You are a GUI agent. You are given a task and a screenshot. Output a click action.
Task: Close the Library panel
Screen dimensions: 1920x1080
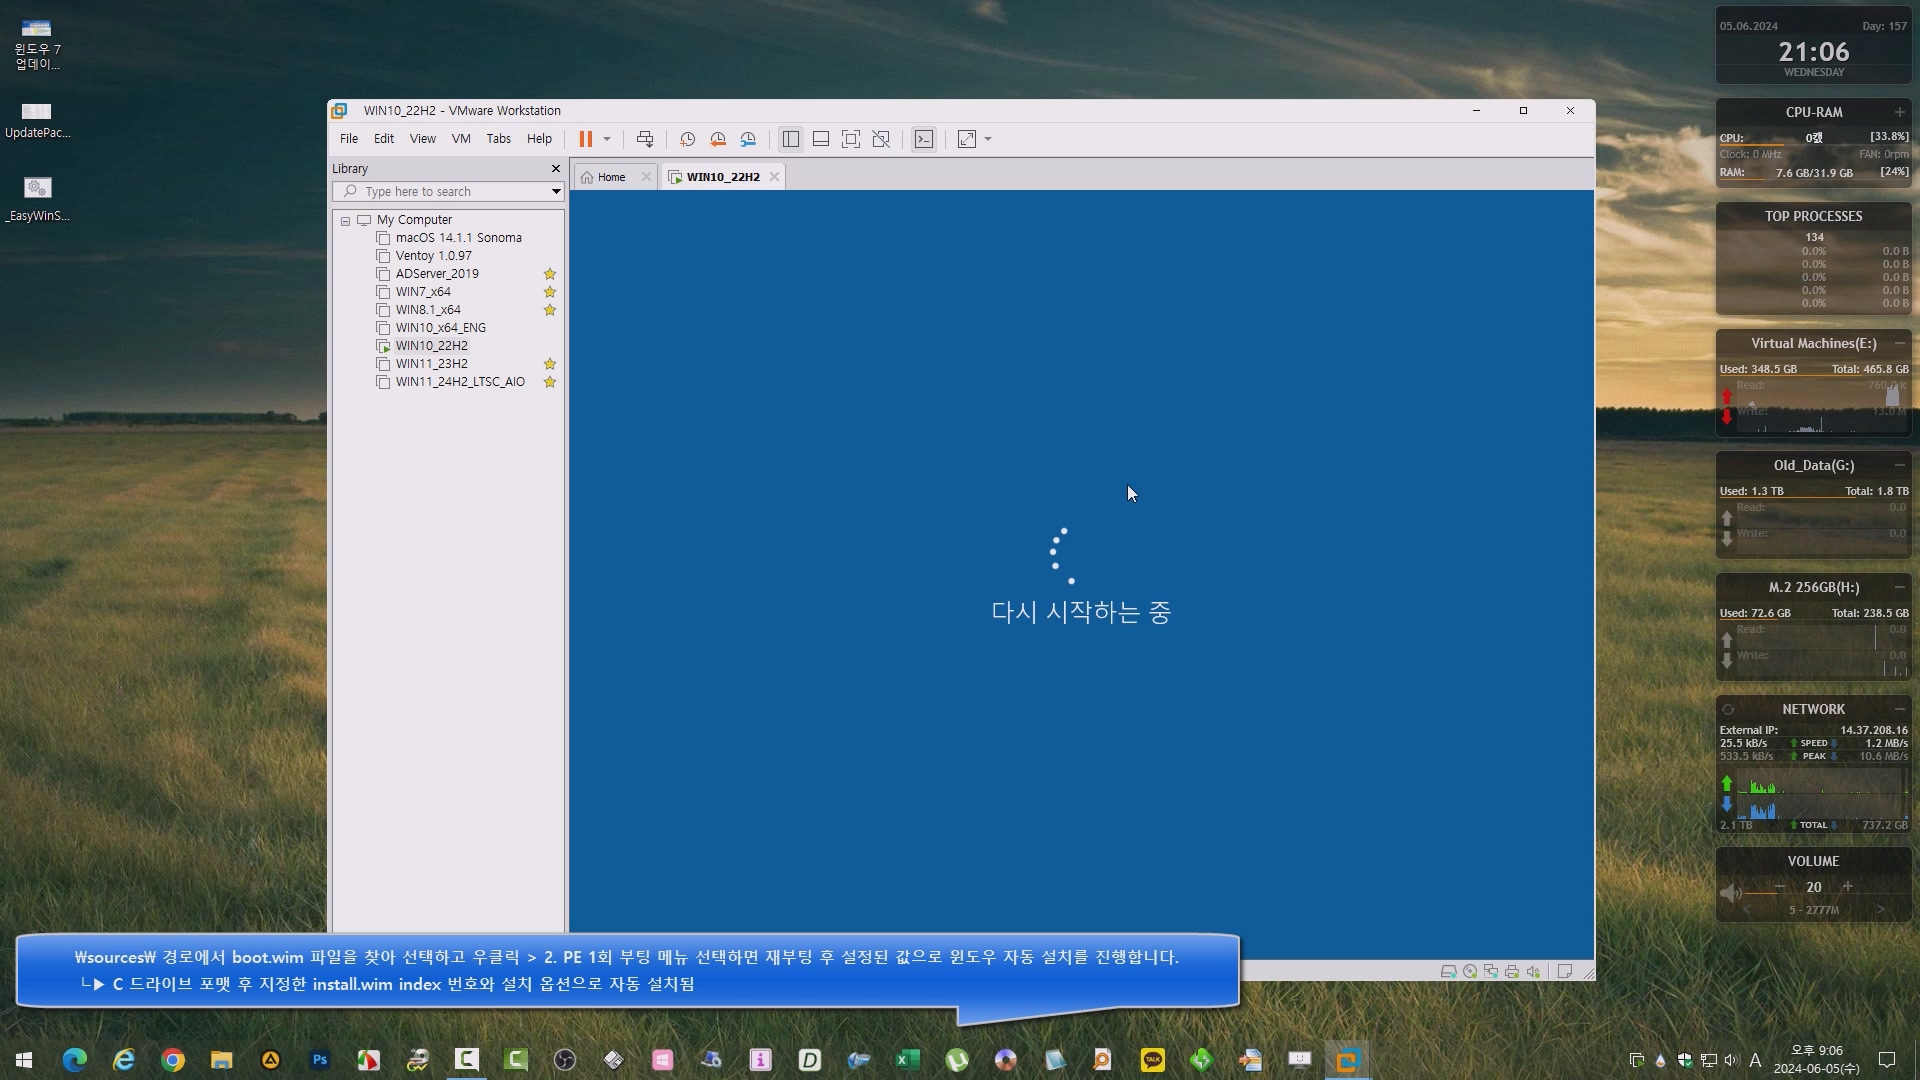click(556, 168)
